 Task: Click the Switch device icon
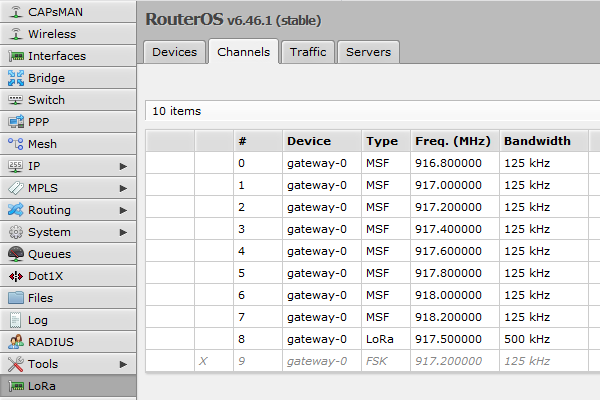[16, 100]
